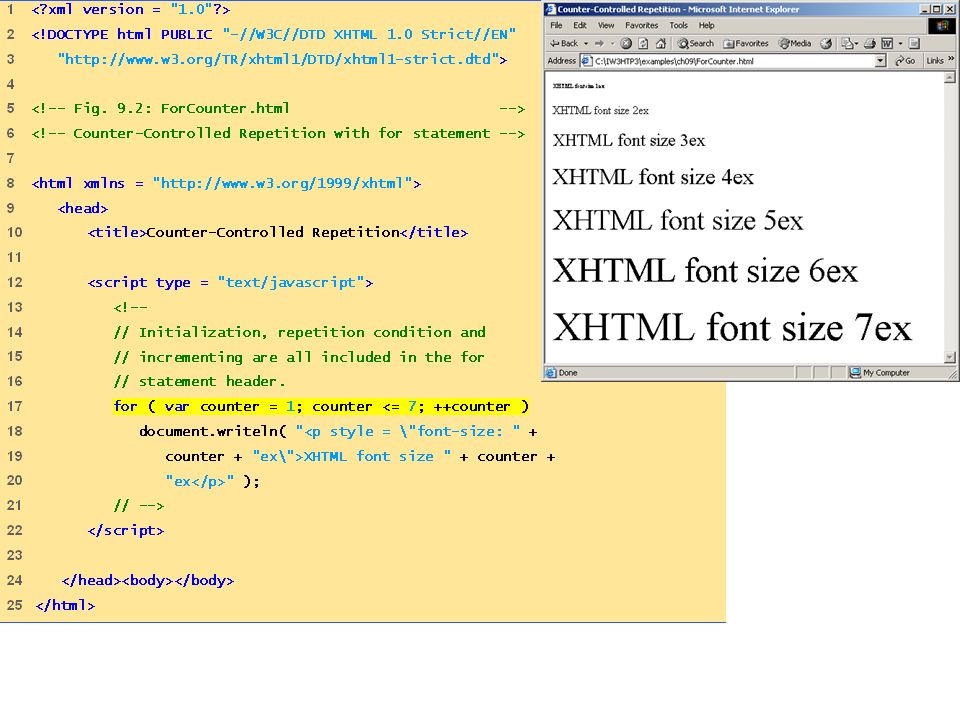Click the scroll down arrow in browser
Viewport: 960px width, 720px height.
click(x=950, y=358)
